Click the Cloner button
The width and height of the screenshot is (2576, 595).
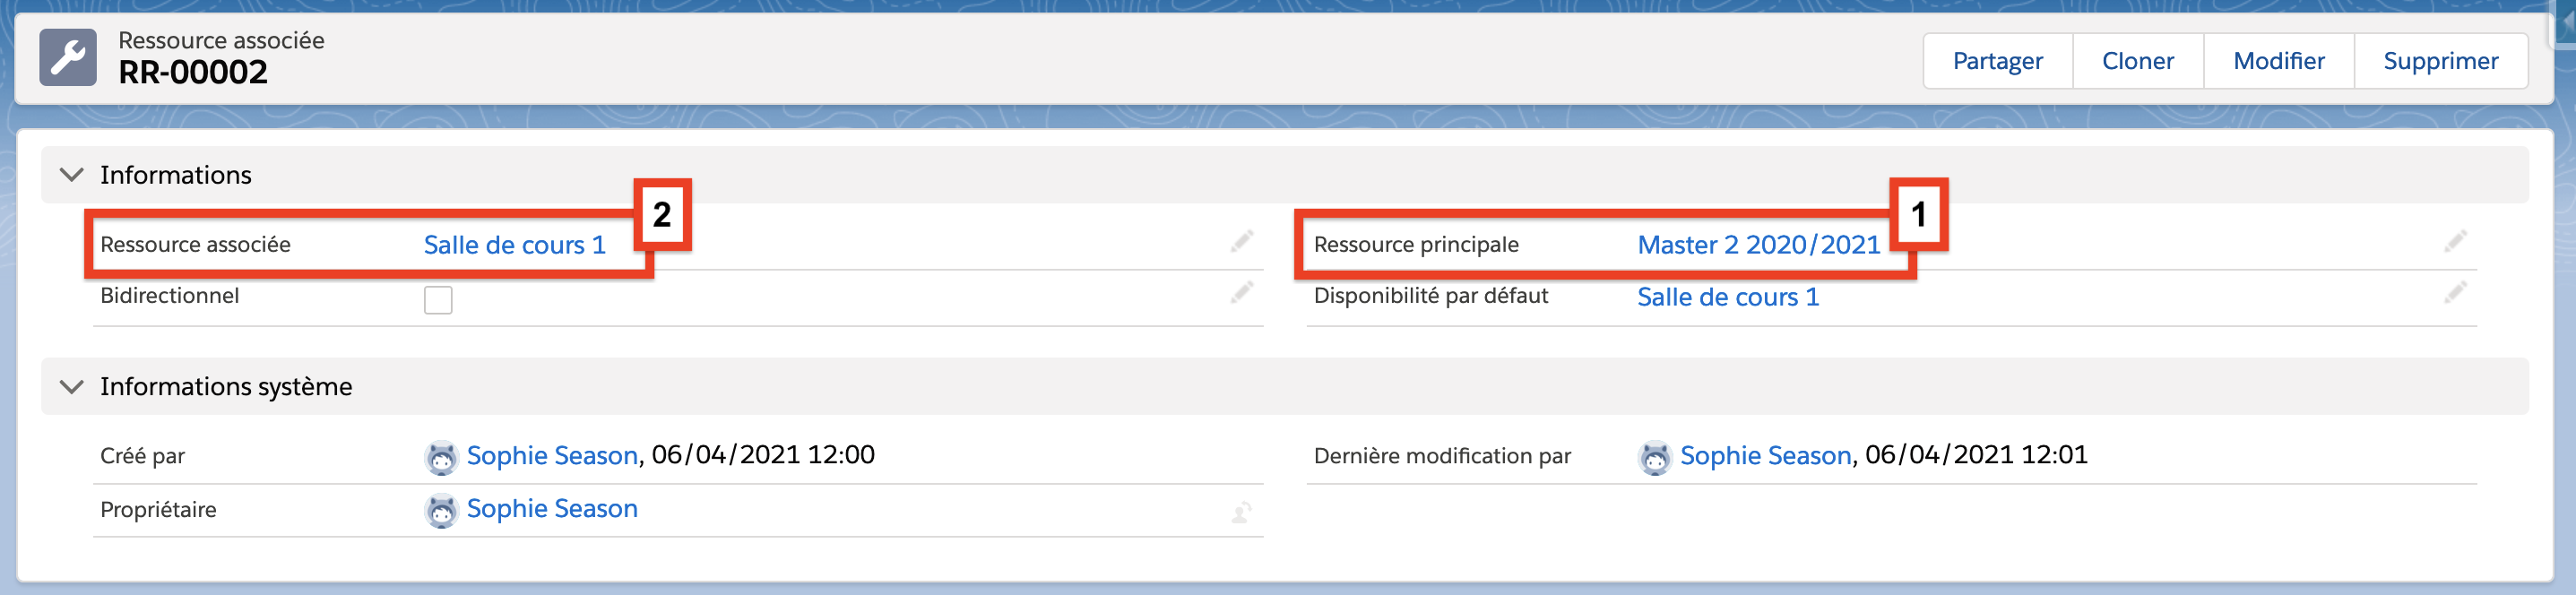2137,60
